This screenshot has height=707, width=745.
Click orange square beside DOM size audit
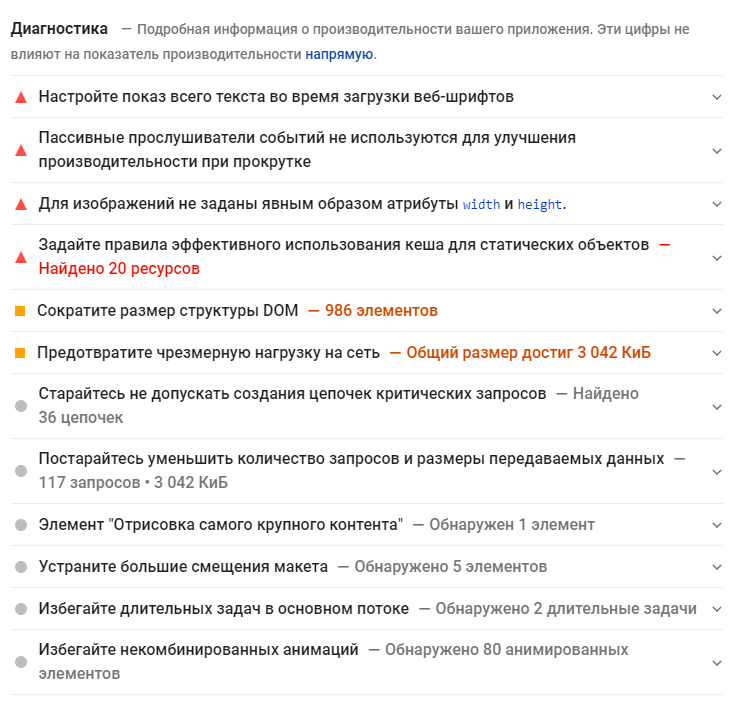pos(20,311)
